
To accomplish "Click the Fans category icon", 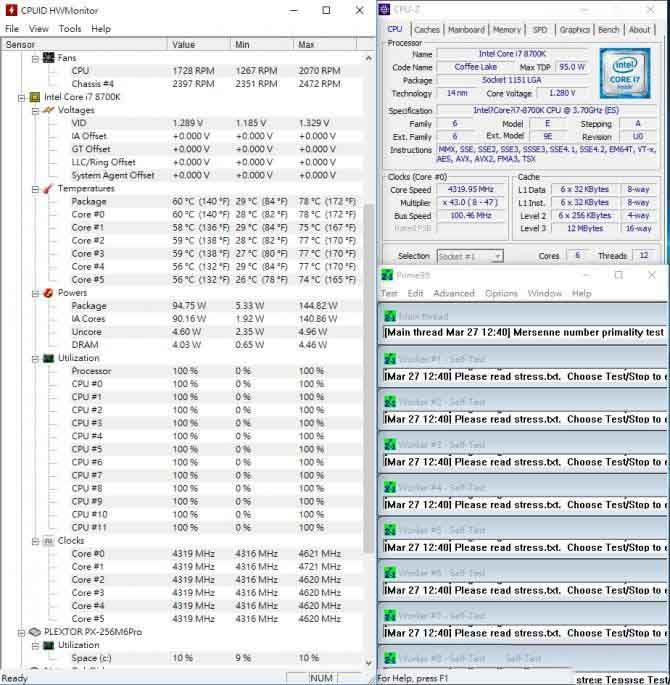I will (x=48, y=58).
